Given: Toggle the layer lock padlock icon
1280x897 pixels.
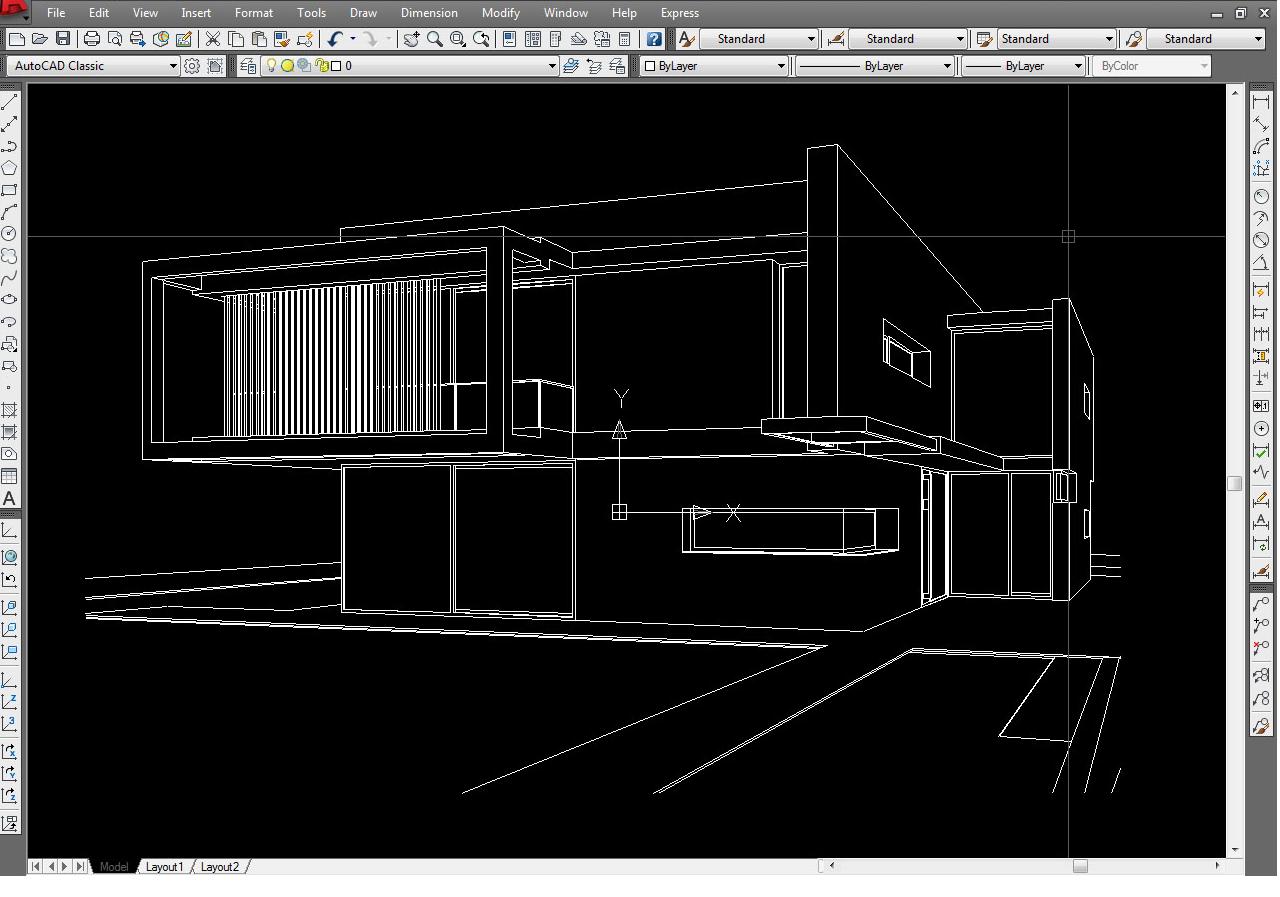Looking at the screenshot, I should tap(322, 66).
